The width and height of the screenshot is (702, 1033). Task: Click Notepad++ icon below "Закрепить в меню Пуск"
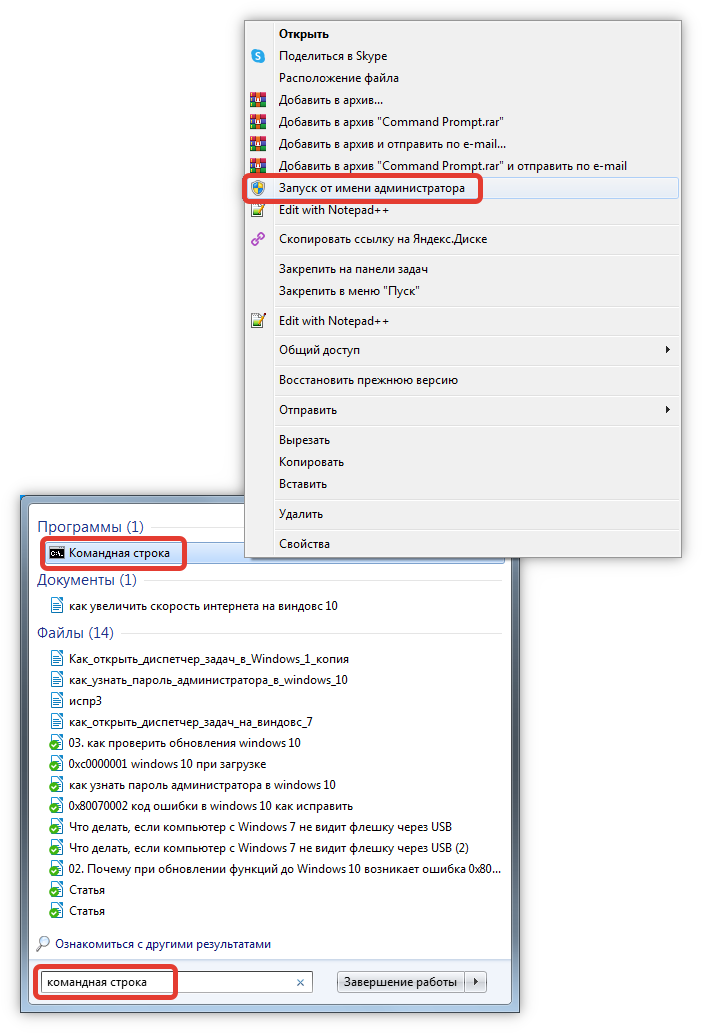tap(258, 321)
